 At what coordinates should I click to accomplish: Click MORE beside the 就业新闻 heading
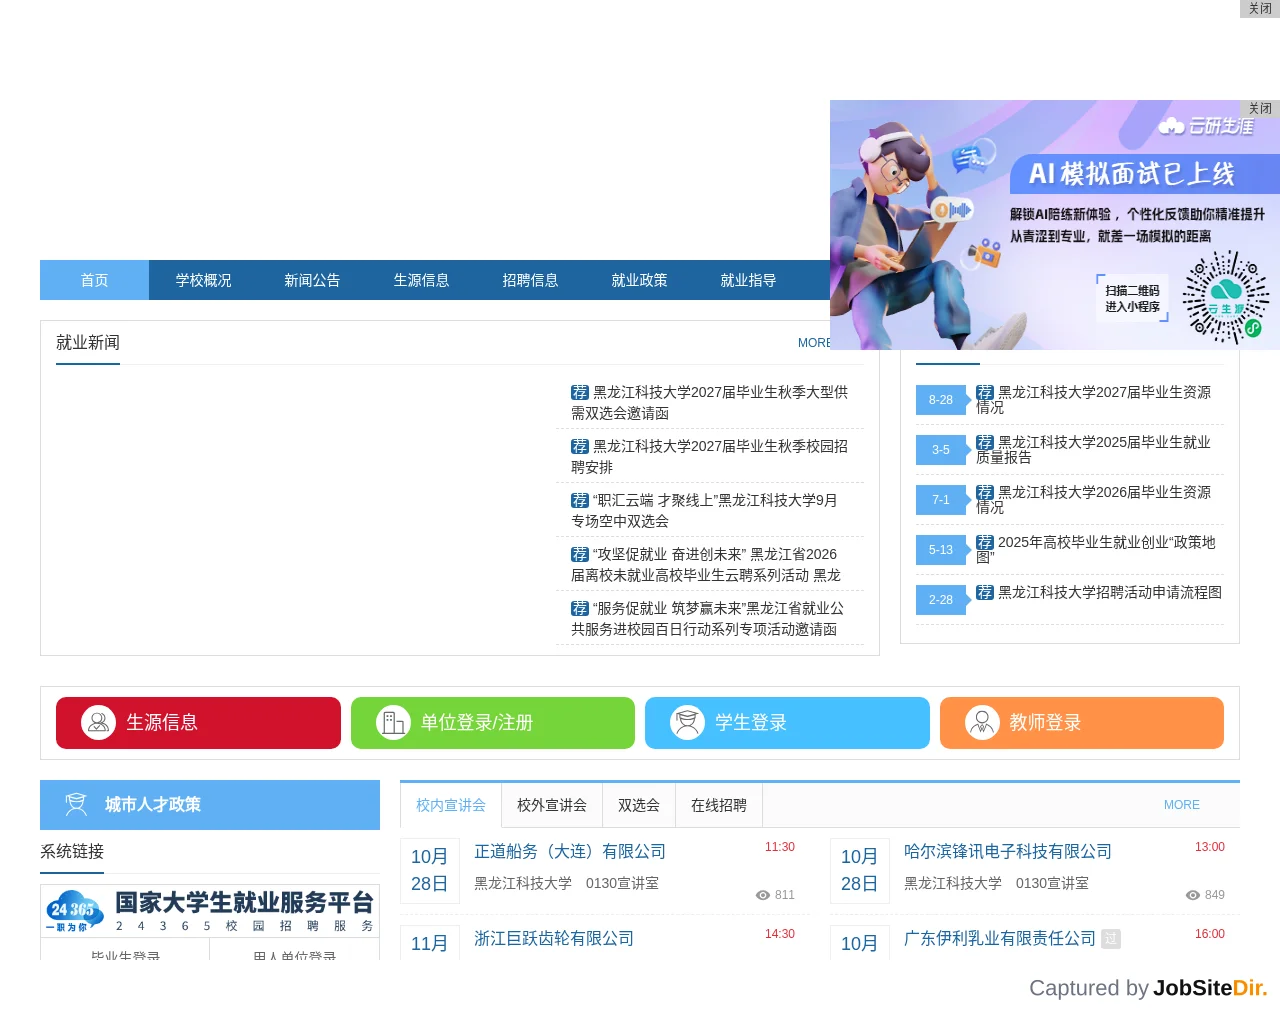click(814, 343)
